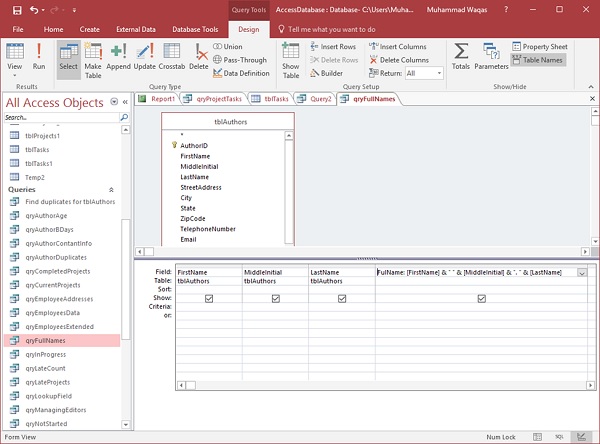Choose the Append query type icon
This screenshot has width=600, height=444.
119,56
